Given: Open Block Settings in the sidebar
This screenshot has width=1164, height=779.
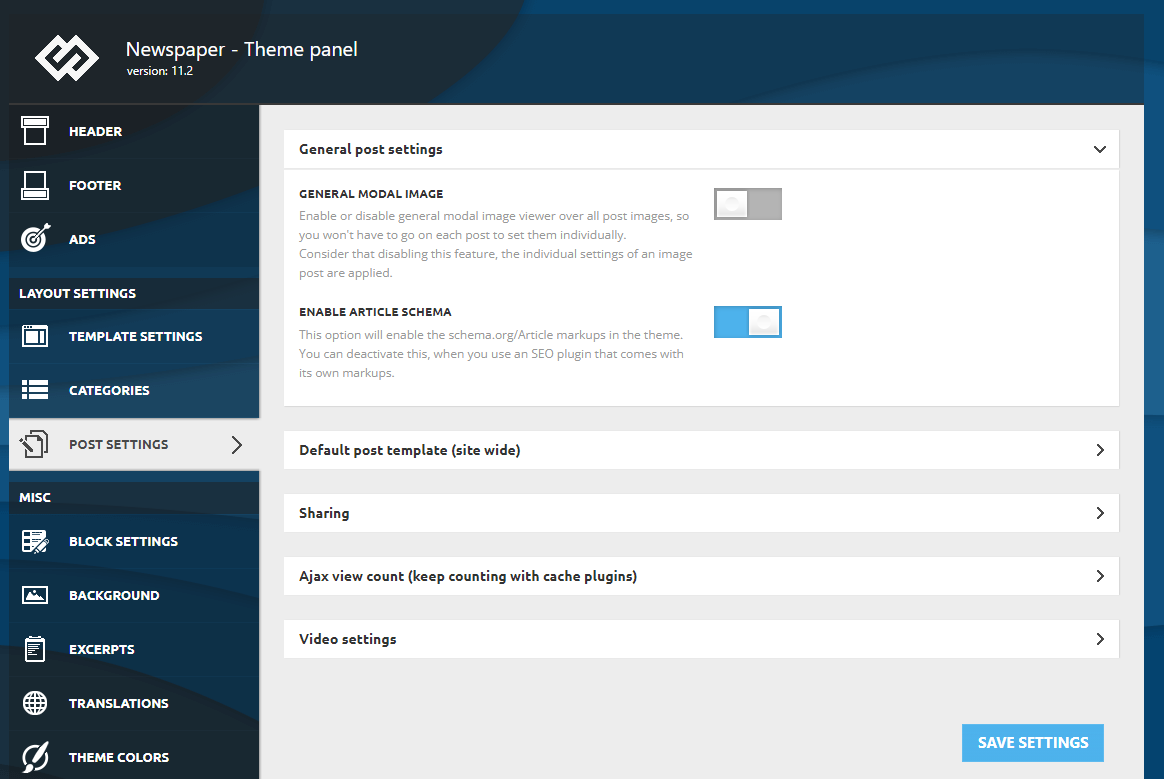Looking at the screenshot, I should [x=134, y=541].
